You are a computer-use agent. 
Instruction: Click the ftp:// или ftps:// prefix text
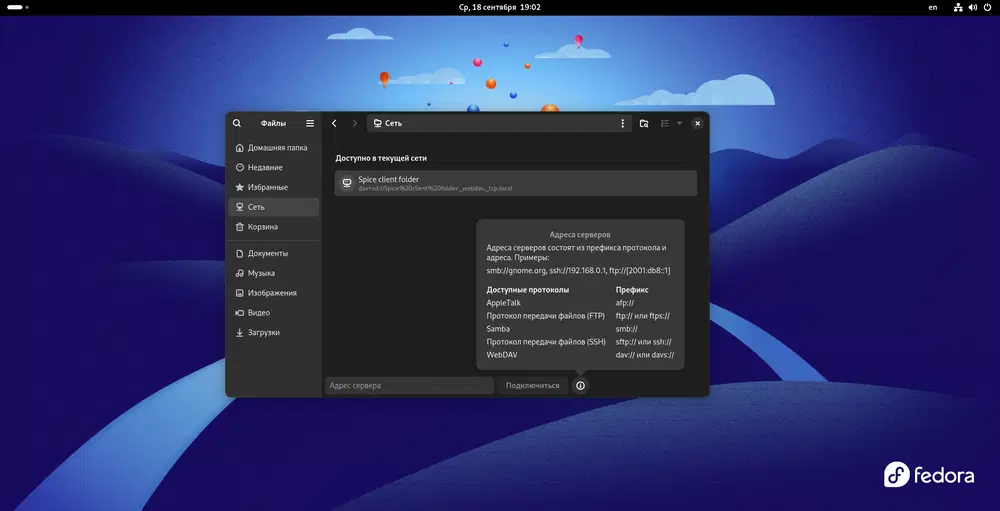(642, 316)
